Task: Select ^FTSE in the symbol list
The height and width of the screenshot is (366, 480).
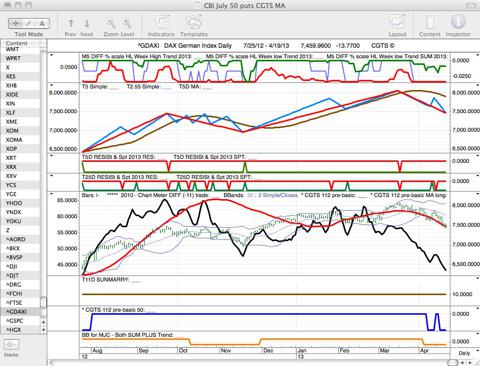Action: pos(21,302)
